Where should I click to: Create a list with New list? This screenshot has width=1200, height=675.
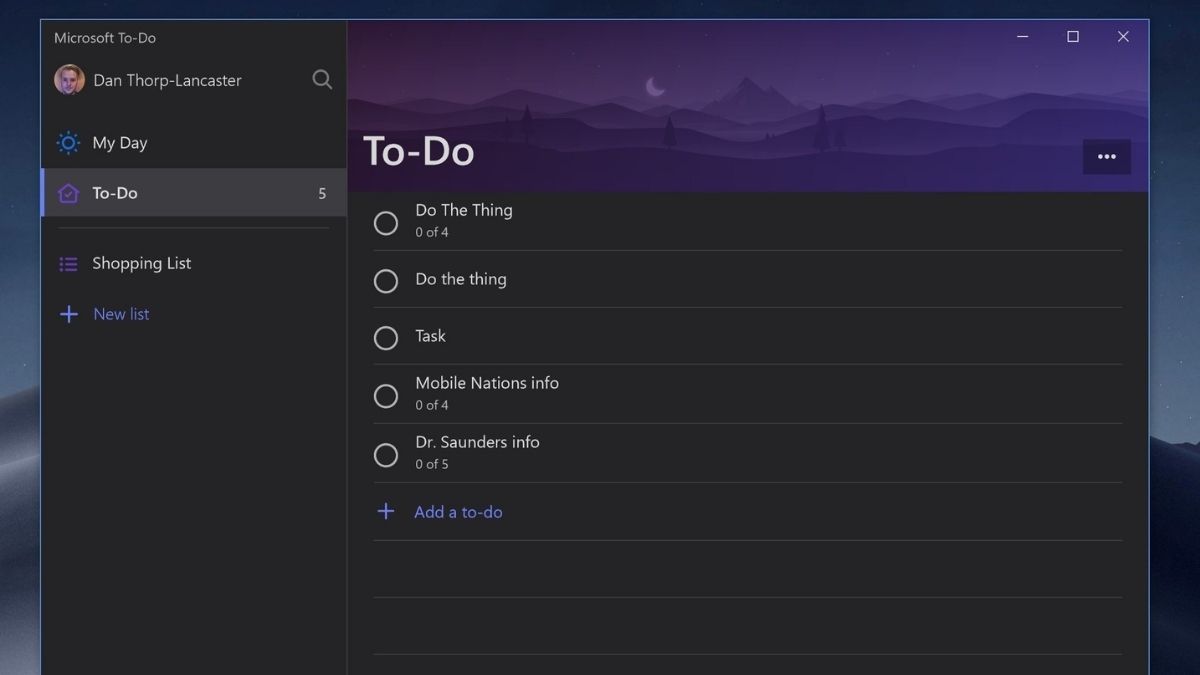click(x=194, y=314)
